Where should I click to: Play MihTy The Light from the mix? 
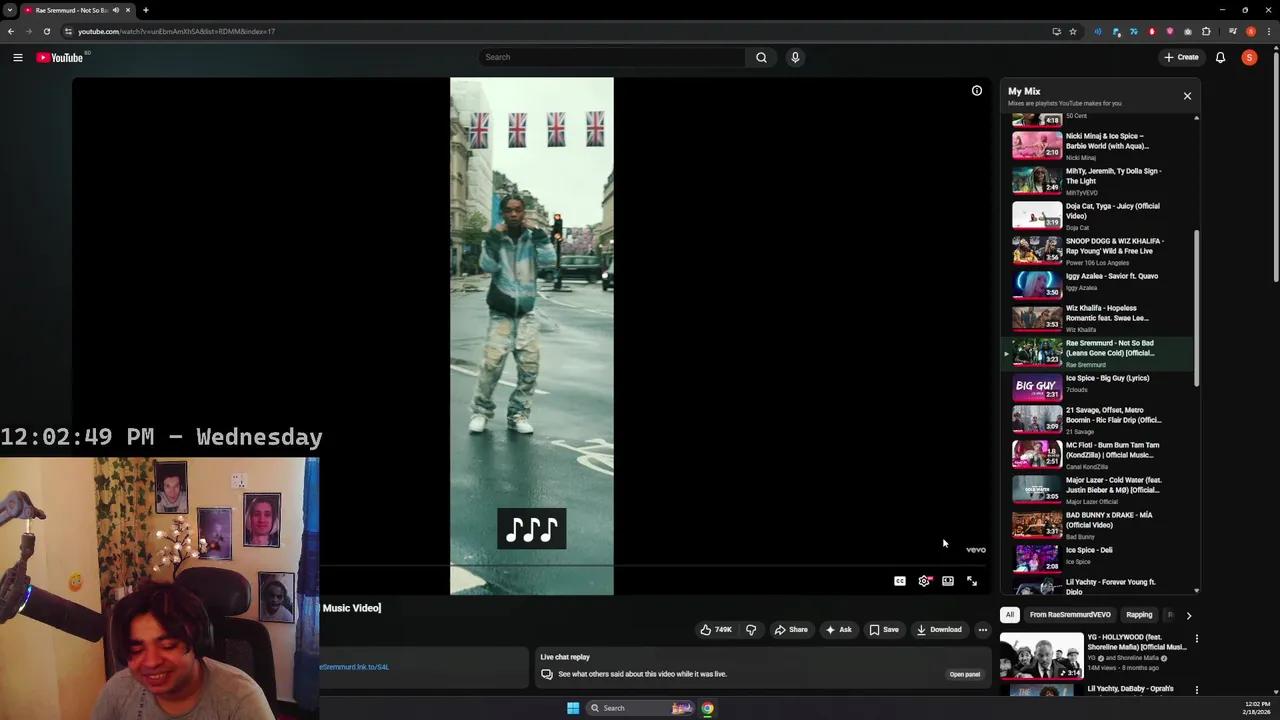tap(1097, 181)
